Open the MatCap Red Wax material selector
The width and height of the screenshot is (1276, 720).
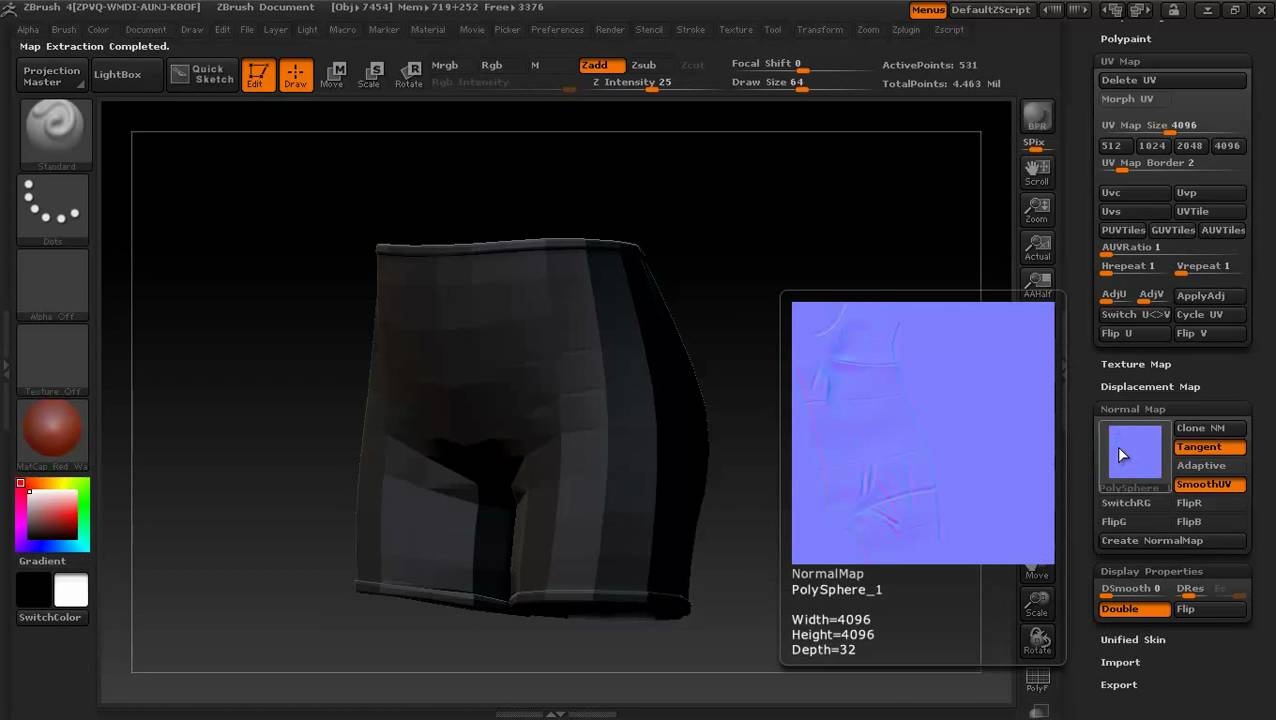[53, 435]
